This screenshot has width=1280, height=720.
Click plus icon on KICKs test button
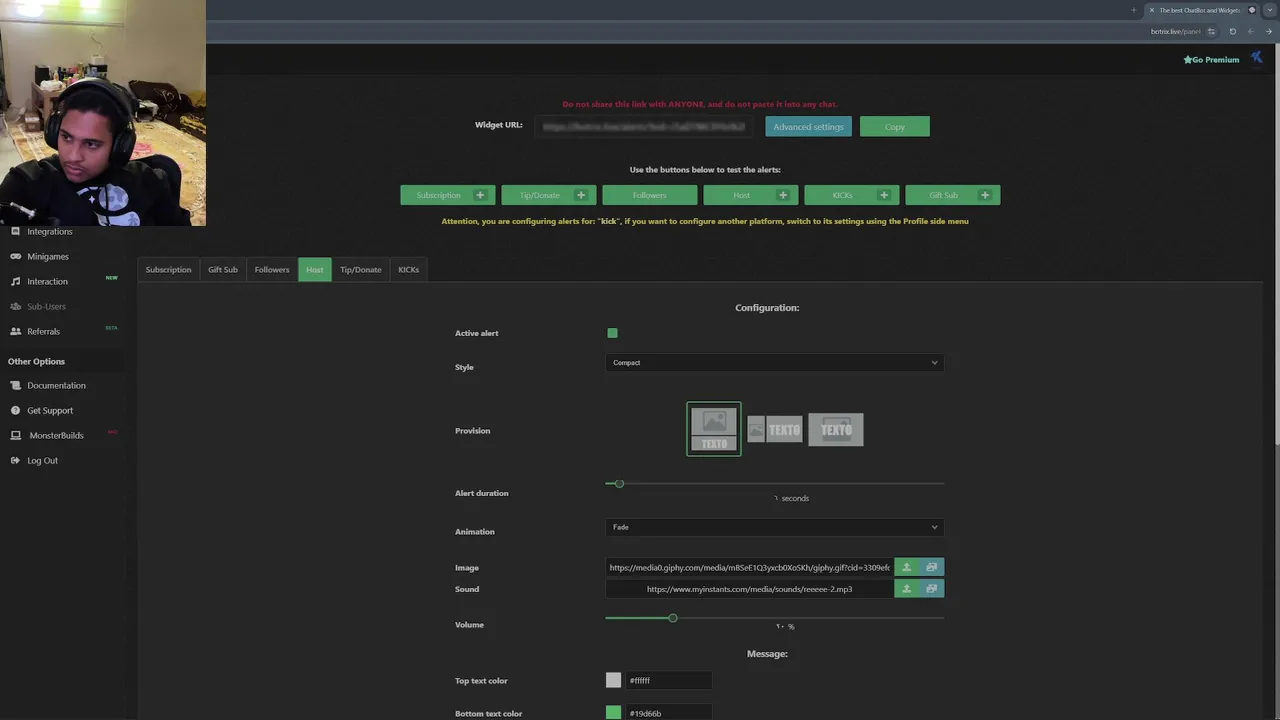point(884,195)
